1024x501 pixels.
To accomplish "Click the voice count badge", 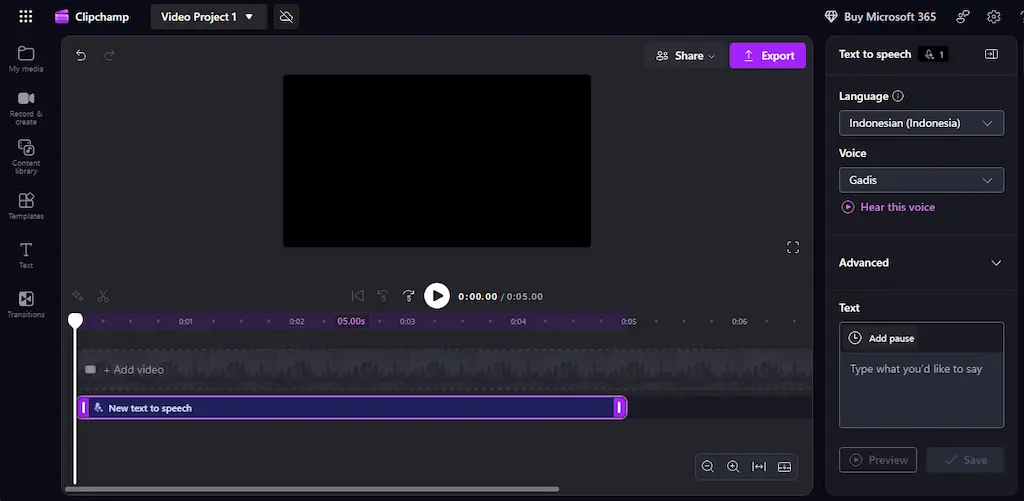I will click(933, 55).
